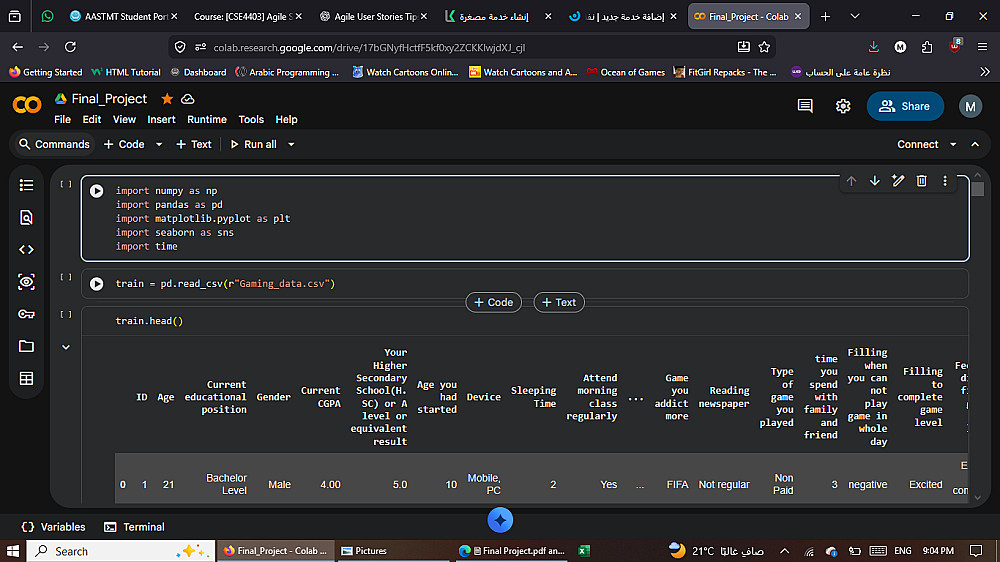
Task: Collapse the header with the top-right chevron
Action: coord(977,145)
